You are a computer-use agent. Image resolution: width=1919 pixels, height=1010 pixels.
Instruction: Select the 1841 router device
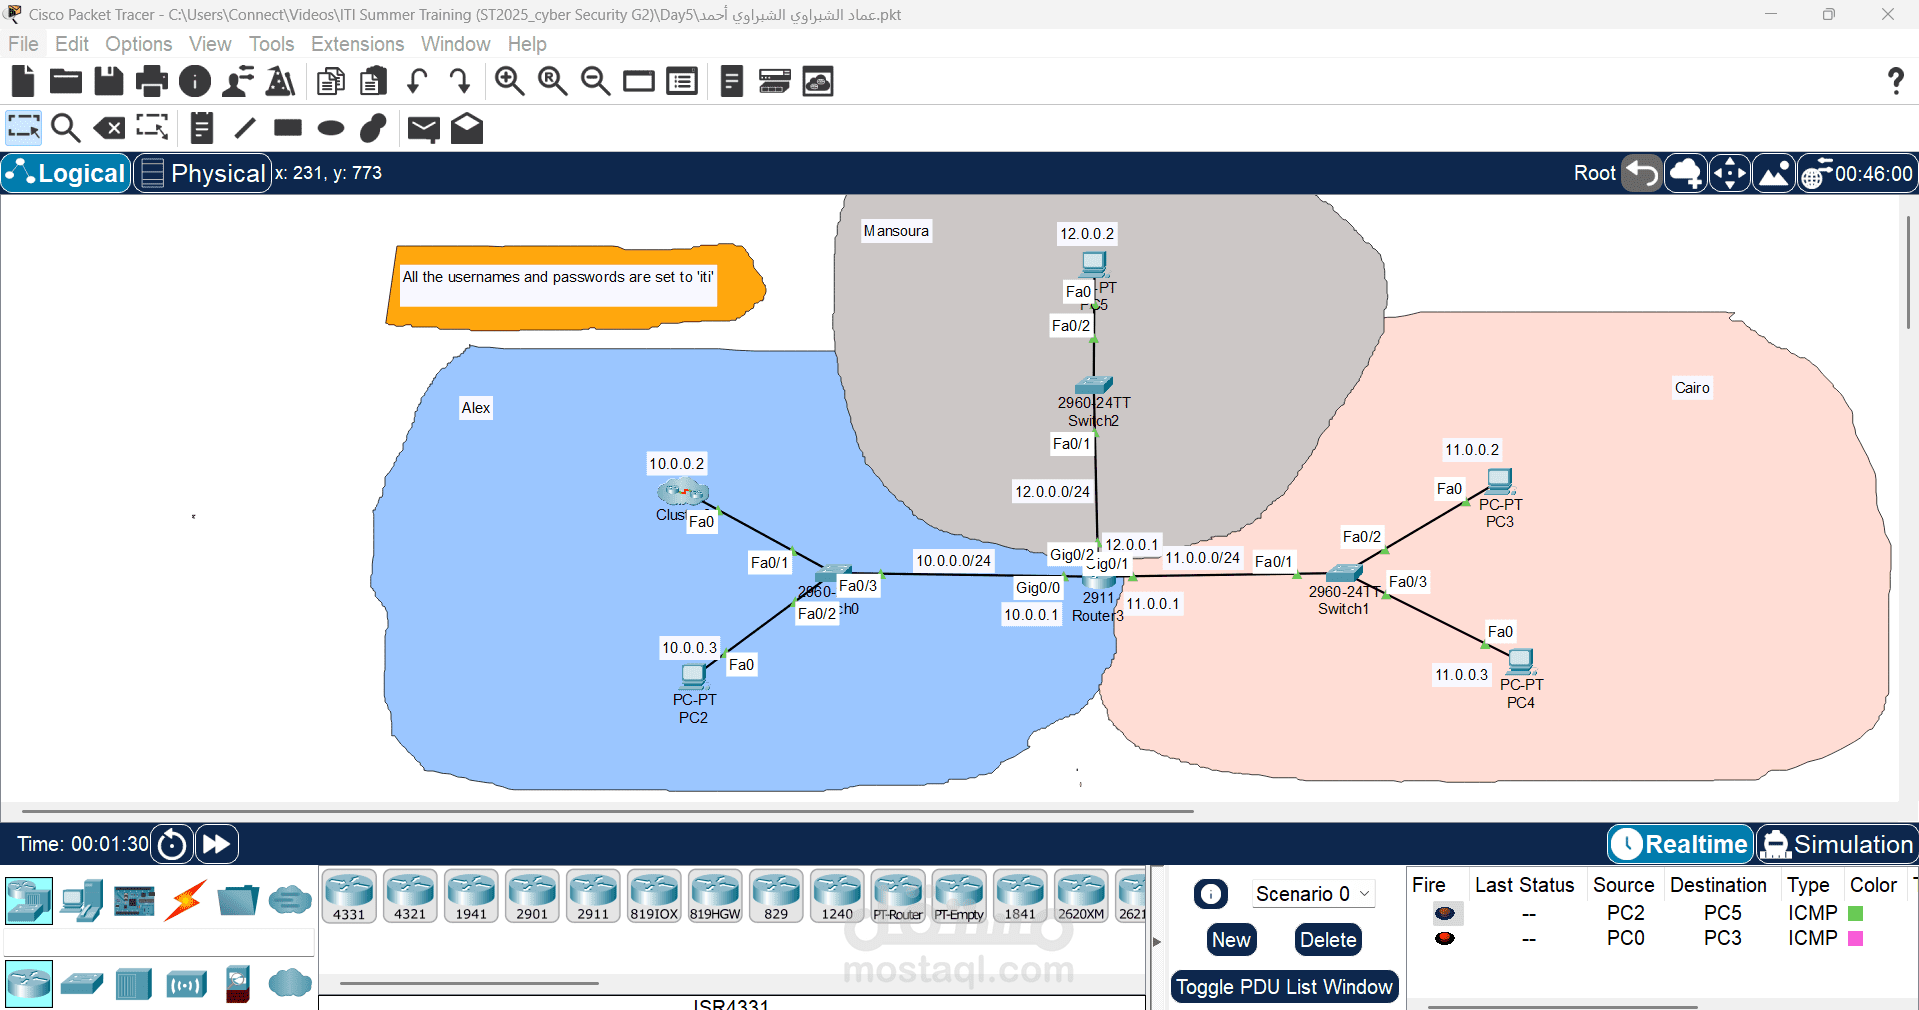1020,895
